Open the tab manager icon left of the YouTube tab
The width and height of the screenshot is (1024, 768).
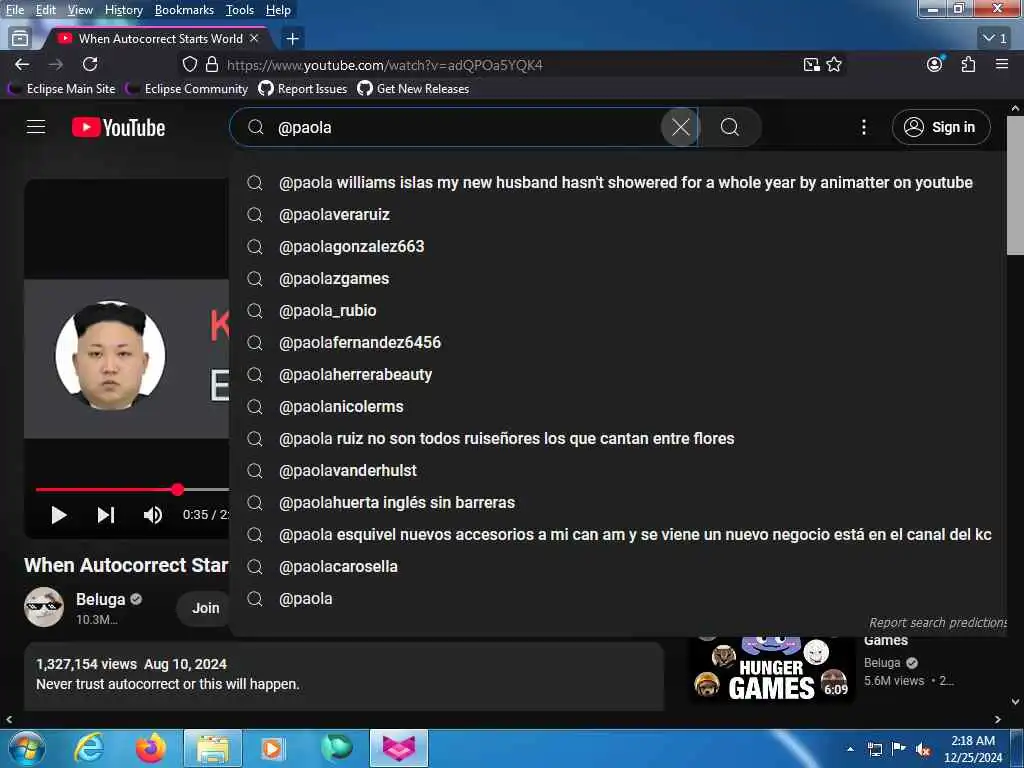coord(20,39)
